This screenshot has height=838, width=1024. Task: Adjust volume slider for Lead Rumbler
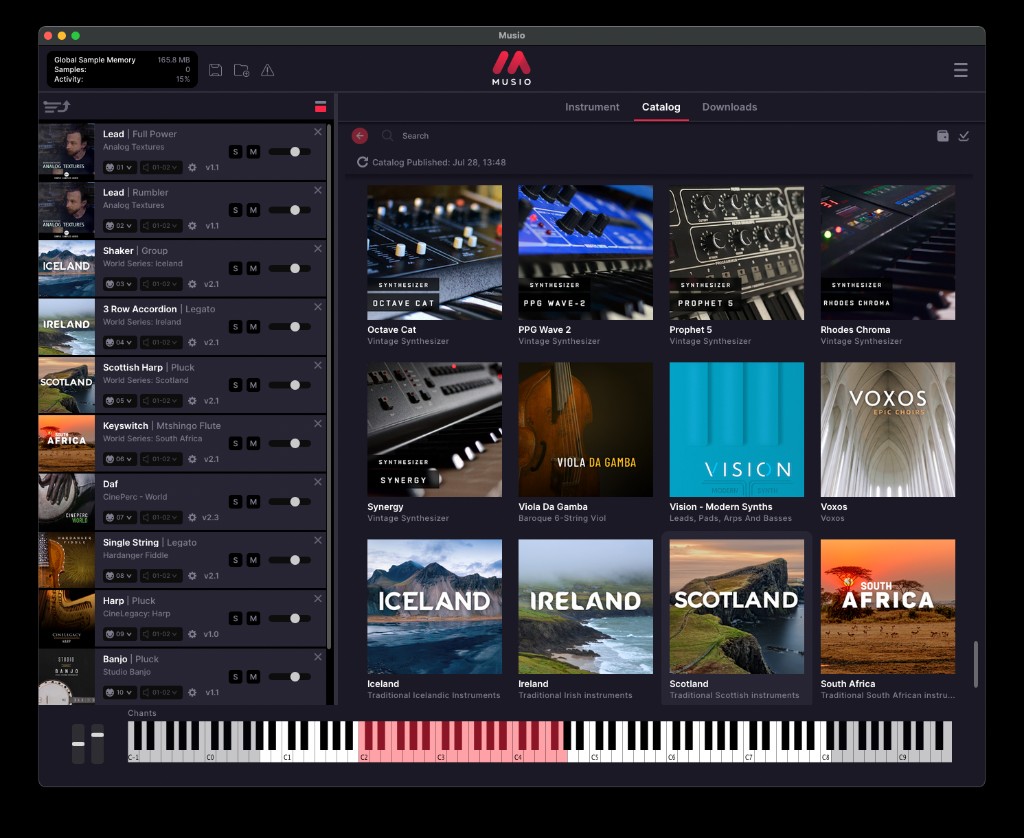(289, 210)
